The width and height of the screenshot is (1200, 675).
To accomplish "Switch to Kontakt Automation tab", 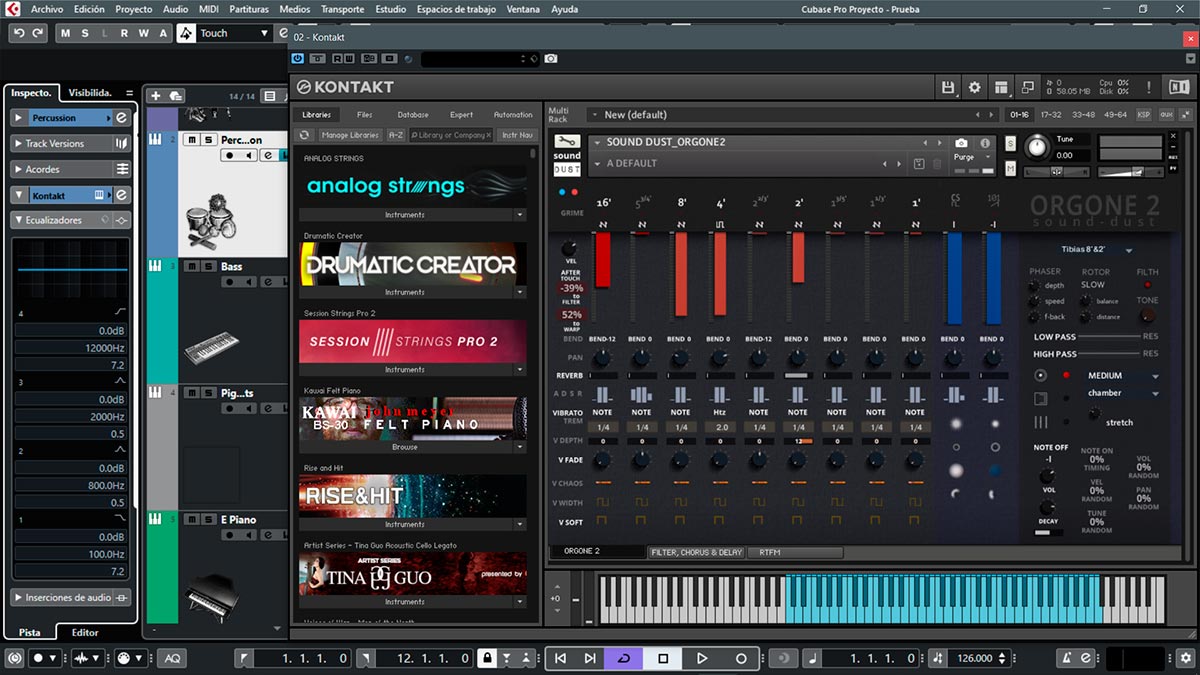I will coord(513,115).
